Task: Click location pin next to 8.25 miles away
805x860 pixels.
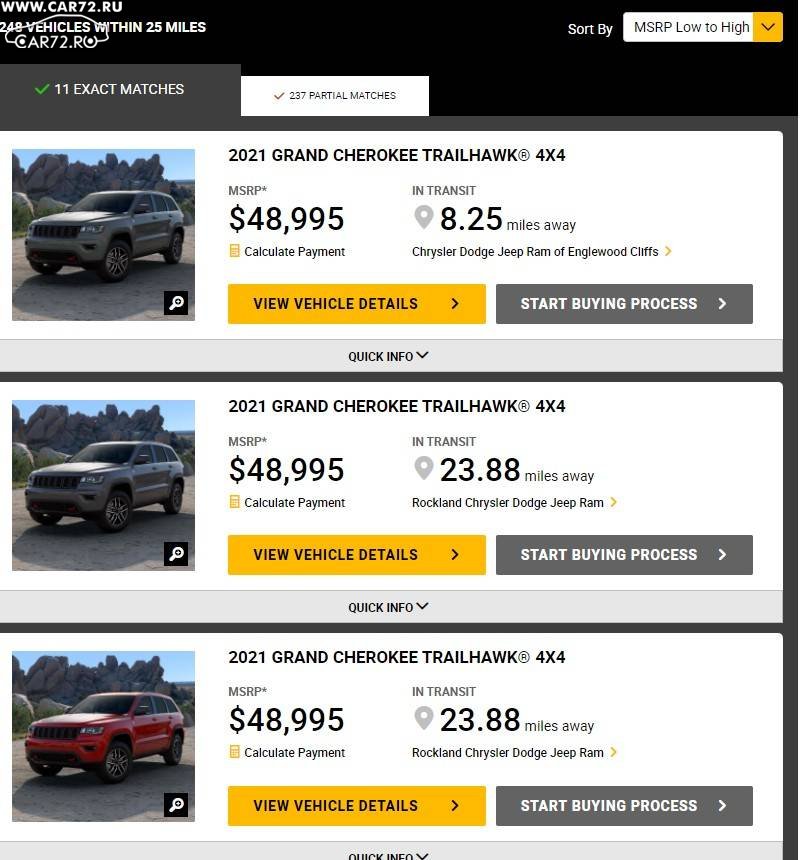Action: pos(423,218)
